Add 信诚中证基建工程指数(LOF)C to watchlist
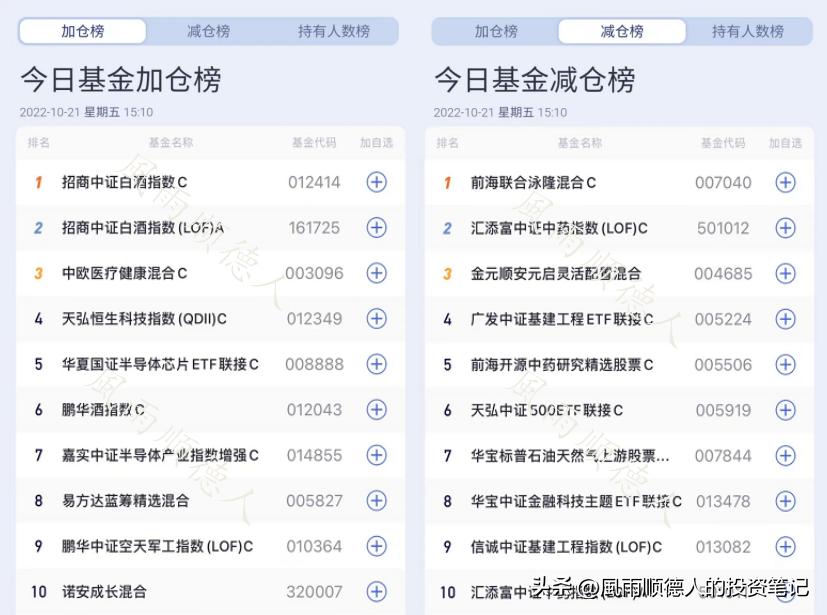Viewport: 827px width, 615px height. click(785, 546)
